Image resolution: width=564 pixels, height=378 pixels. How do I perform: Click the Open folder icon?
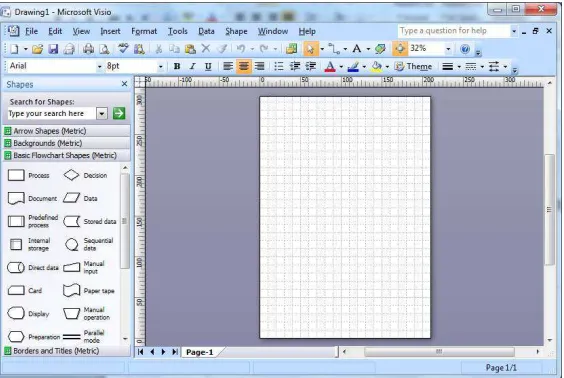(x=37, y=49)
